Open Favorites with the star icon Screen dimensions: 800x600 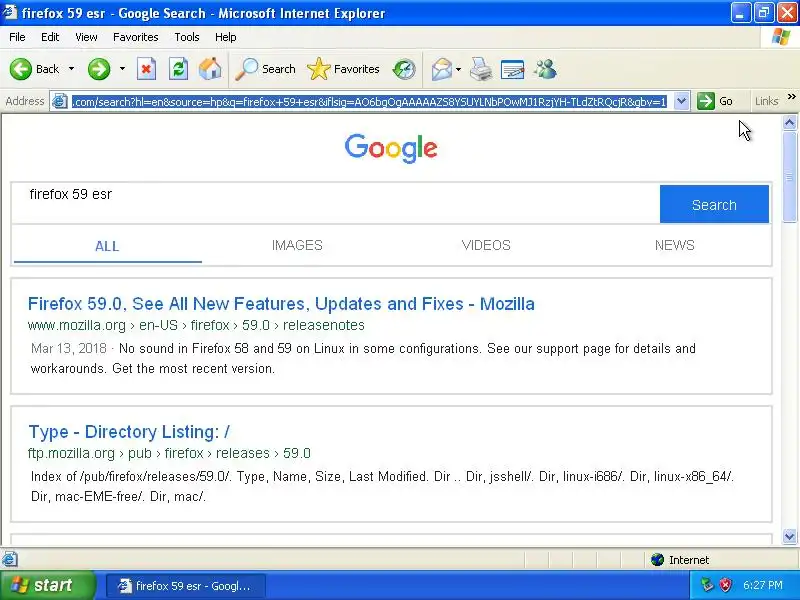(x=319, y=69)
